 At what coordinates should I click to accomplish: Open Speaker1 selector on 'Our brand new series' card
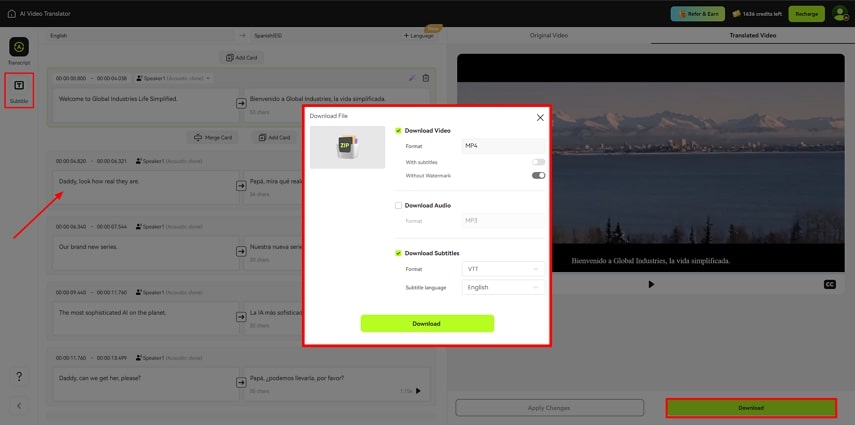tap(170, 226)
